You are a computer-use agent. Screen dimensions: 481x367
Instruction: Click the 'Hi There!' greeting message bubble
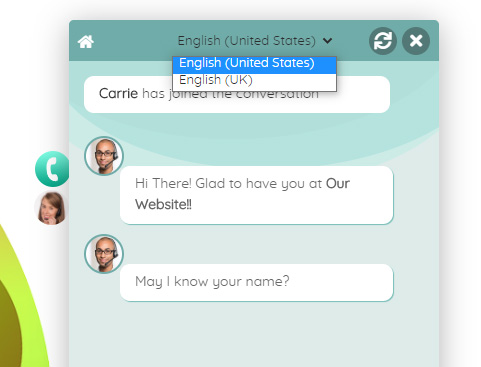coord(256,195)
